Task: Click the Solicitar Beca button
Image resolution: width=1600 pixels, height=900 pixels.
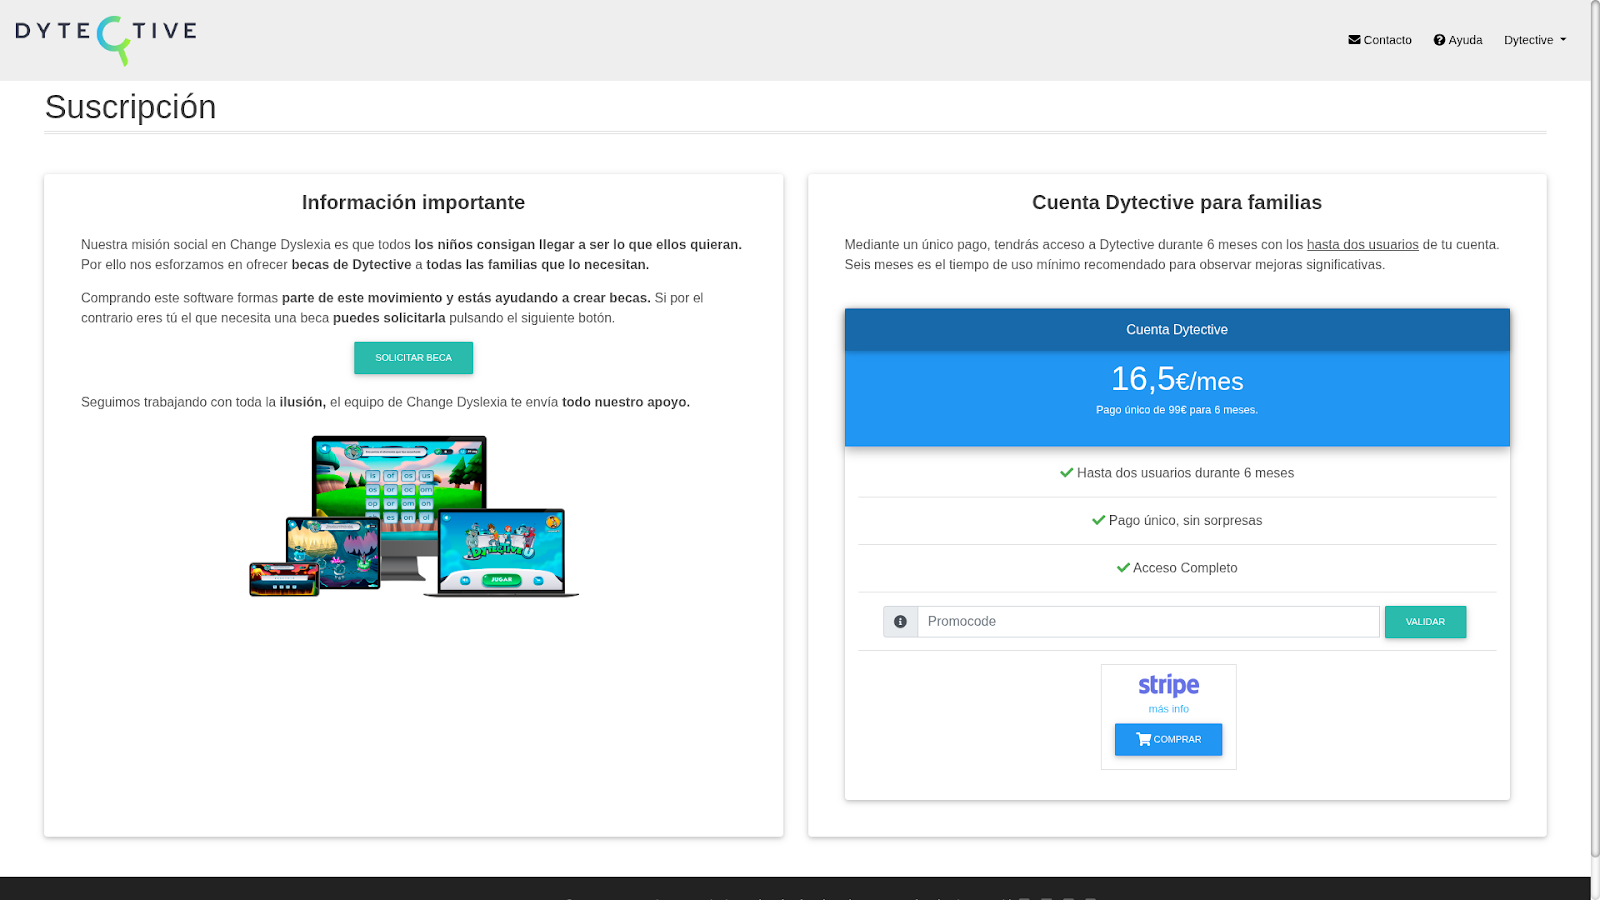Action: click(x=413, y=358)
